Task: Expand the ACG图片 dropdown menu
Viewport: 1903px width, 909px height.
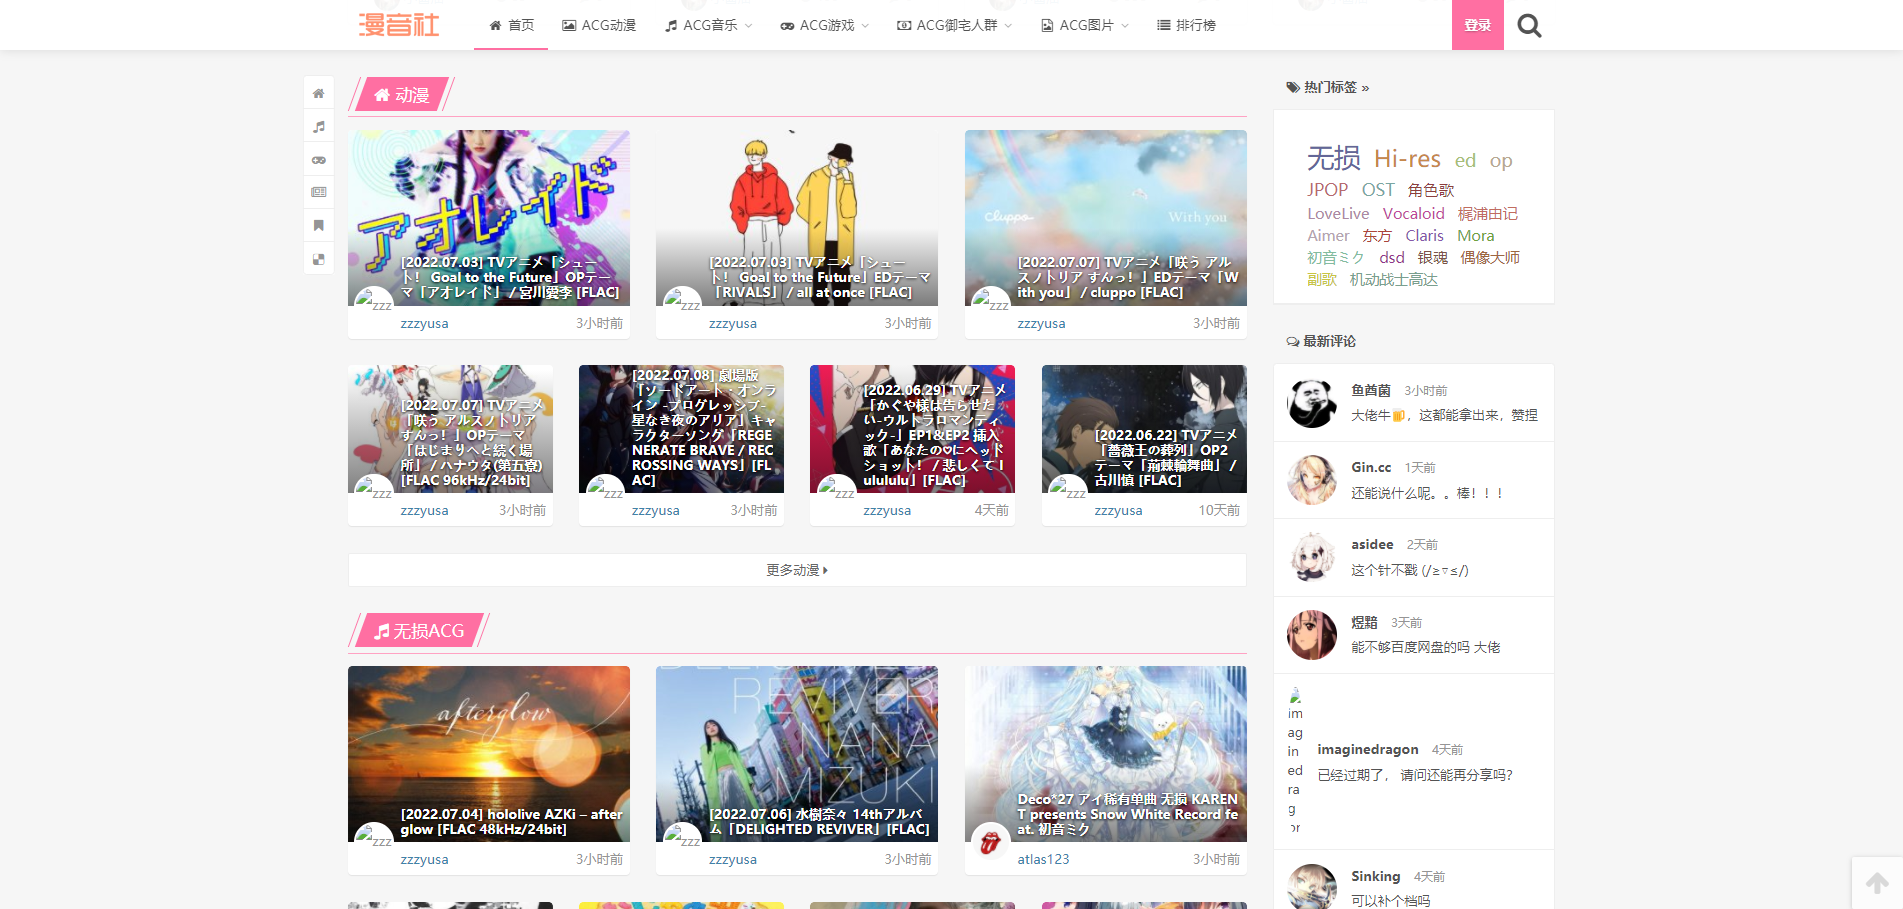Action: (1085, 25)
